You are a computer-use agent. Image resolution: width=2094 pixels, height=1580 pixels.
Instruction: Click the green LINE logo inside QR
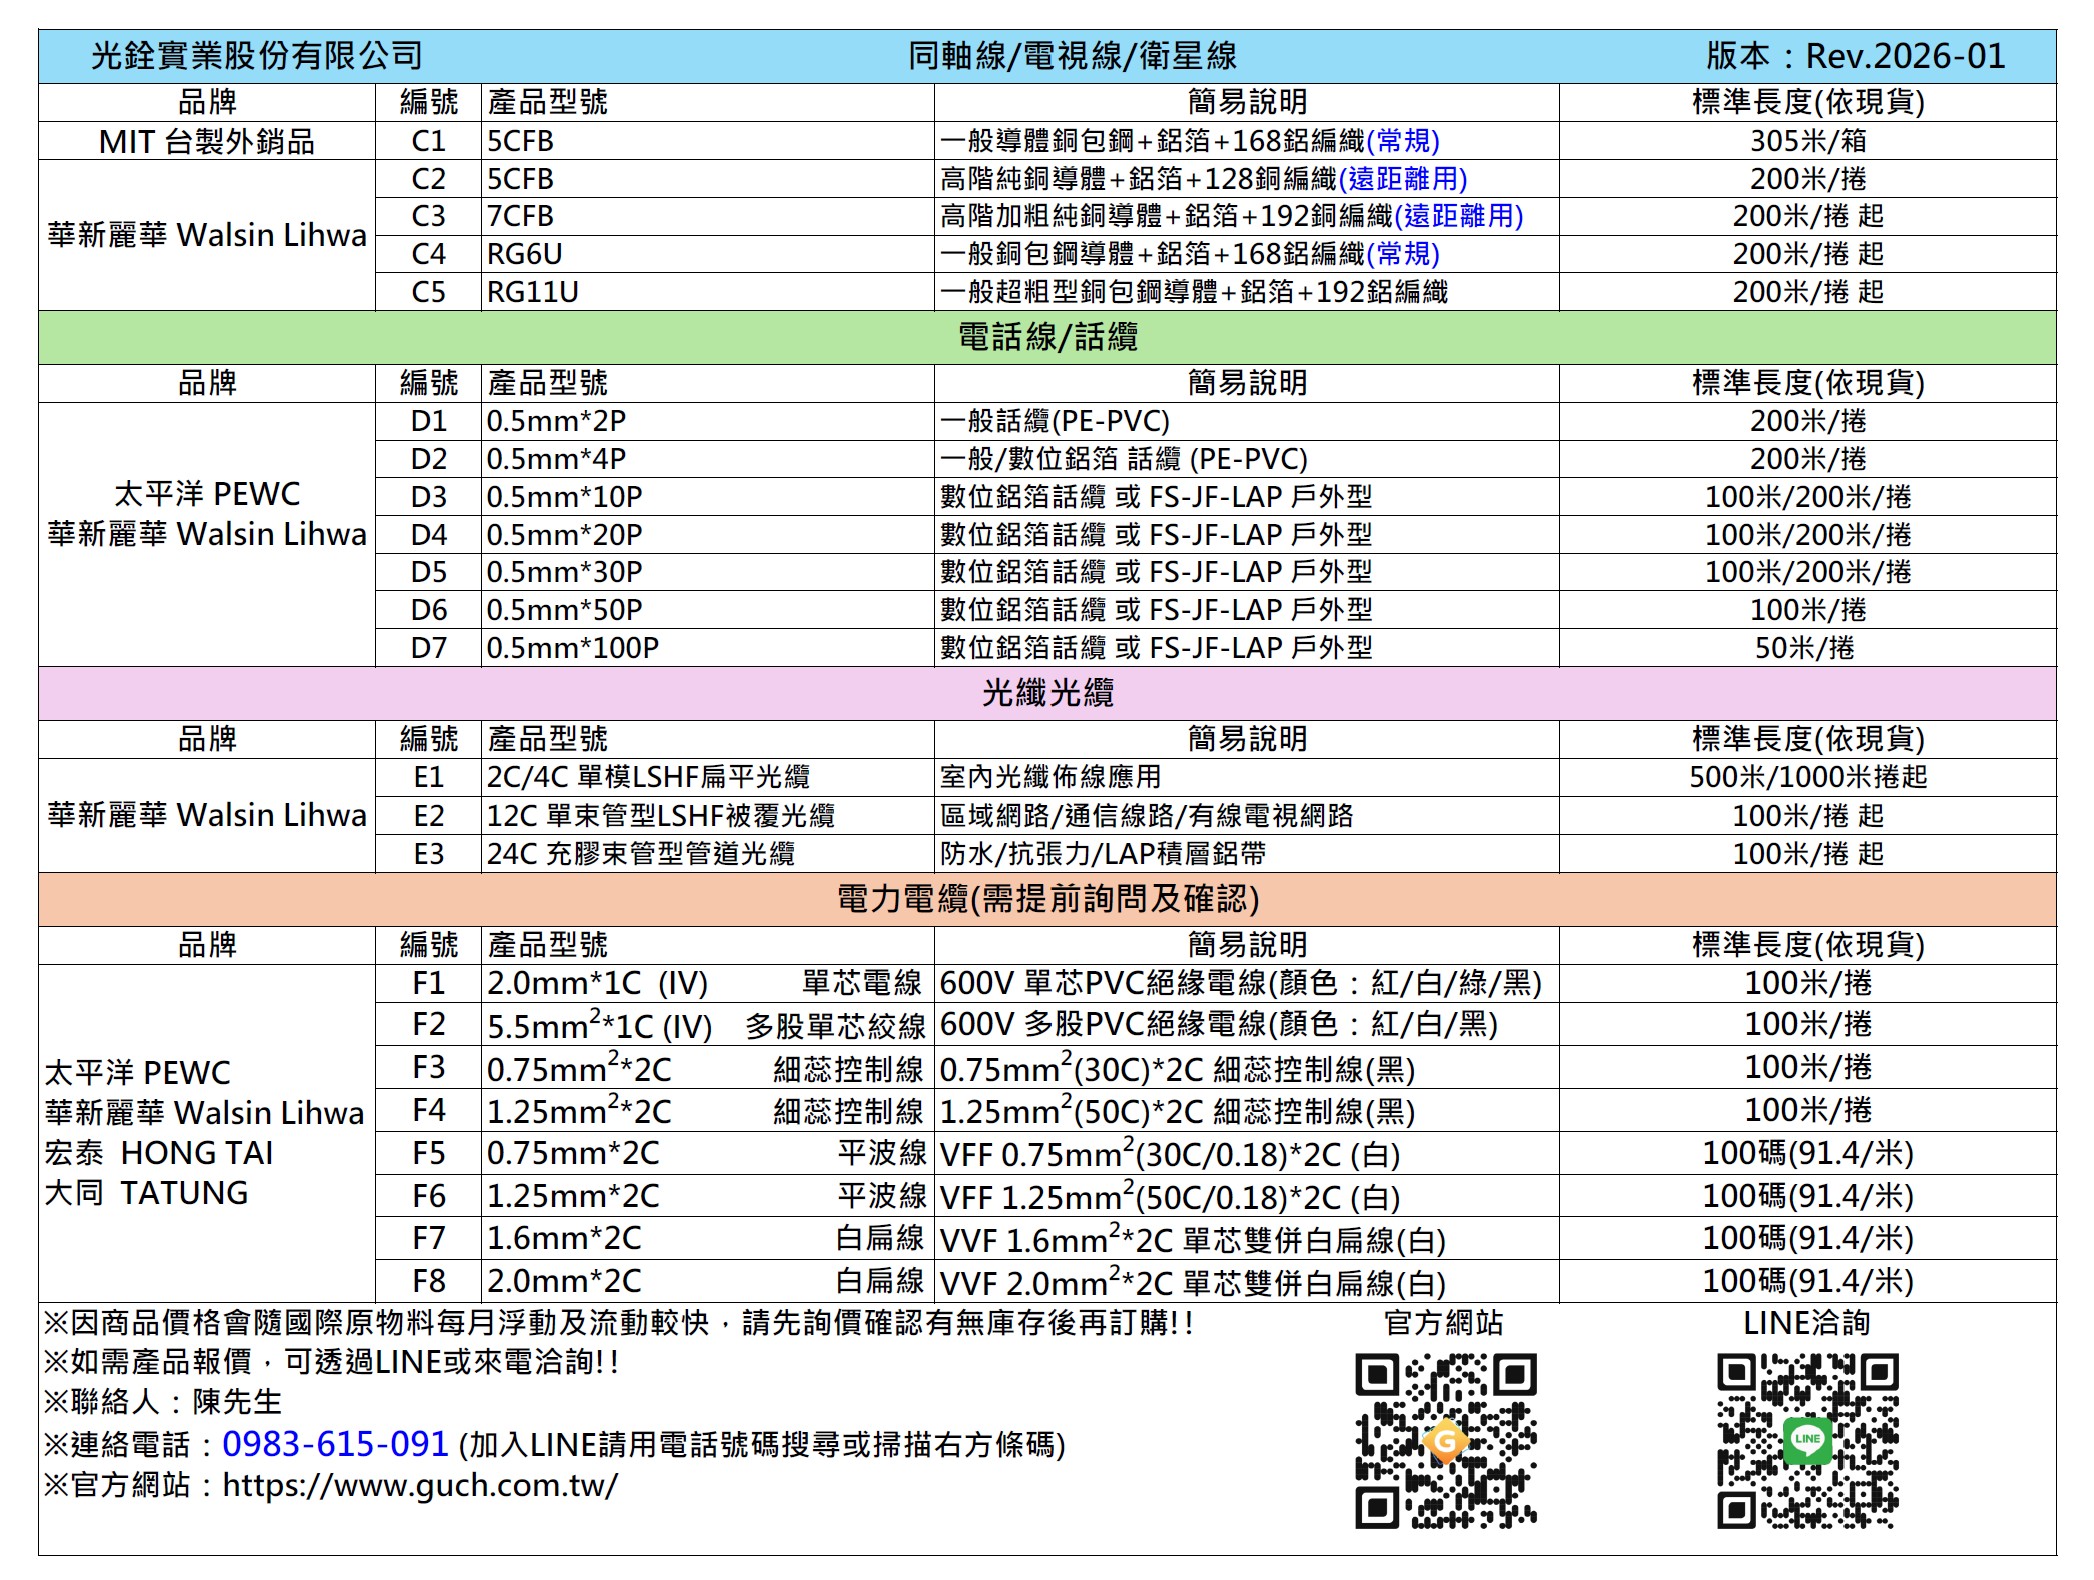point(1807,1440)
